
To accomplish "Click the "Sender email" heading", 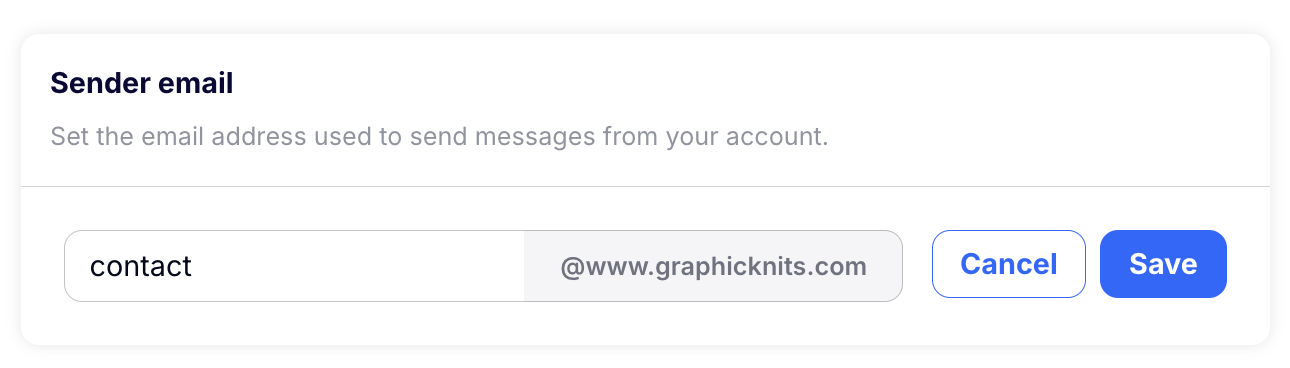I will (x=142, y=84).
